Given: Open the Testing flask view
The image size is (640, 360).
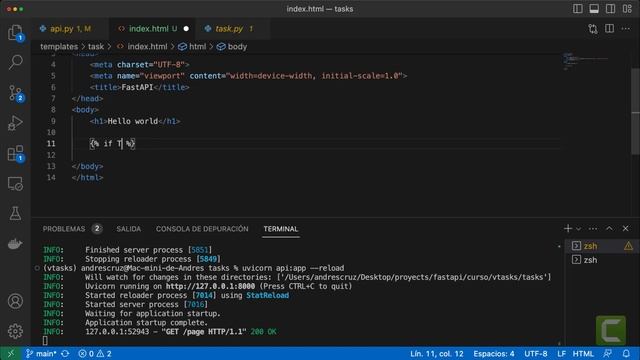Looking at the screenshot, I should click(x=16, y=213).
